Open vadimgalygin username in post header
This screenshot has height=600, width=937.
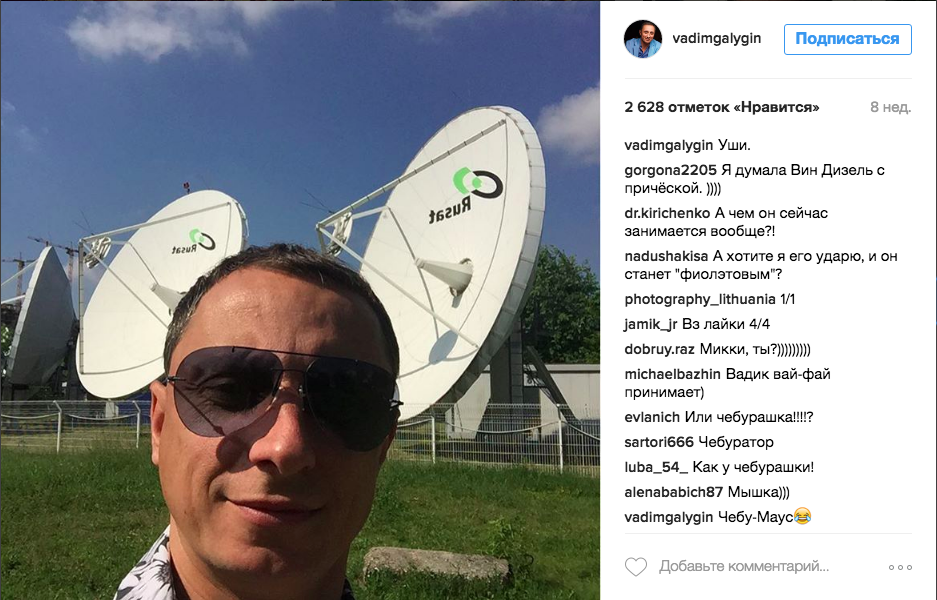716,38
